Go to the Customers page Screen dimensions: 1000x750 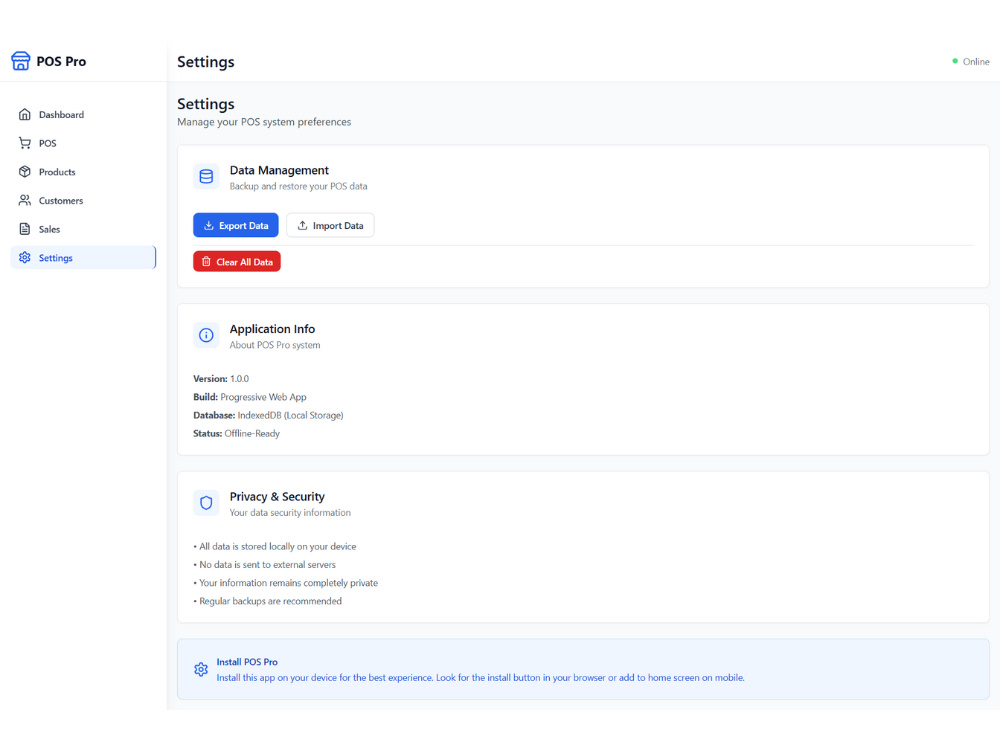point(83,200)
